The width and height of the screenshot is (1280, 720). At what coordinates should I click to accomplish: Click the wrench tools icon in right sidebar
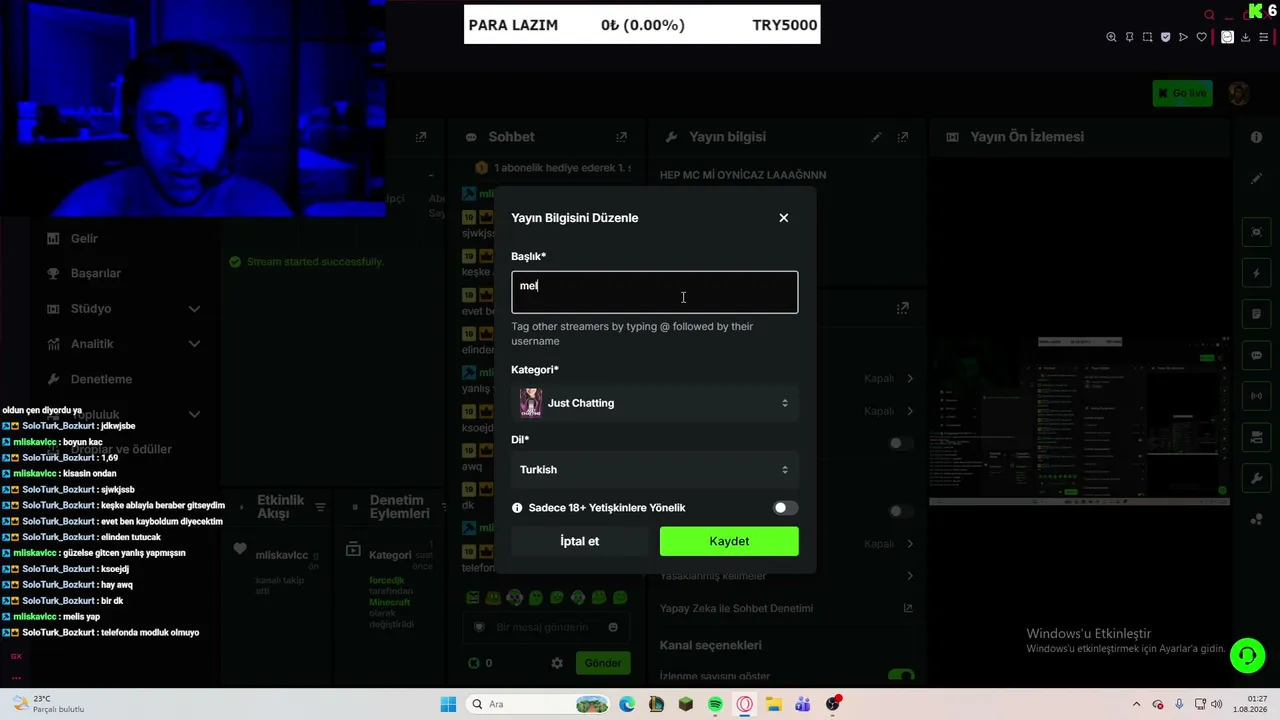click(1257, 478)
